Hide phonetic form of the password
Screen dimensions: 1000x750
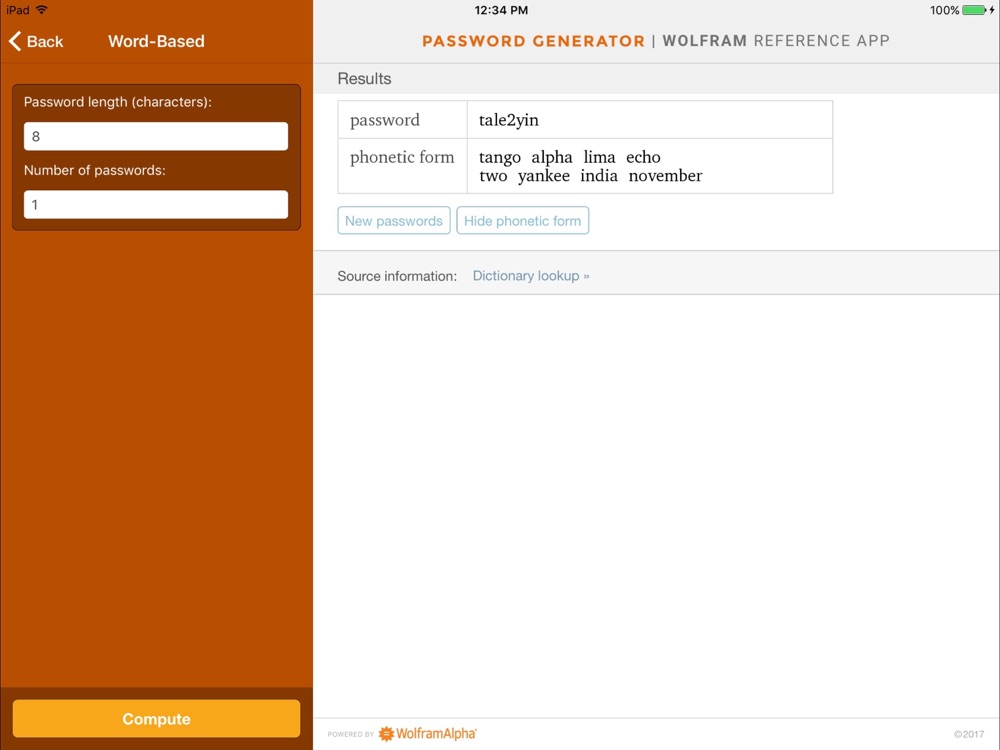[x=522, y=221]
